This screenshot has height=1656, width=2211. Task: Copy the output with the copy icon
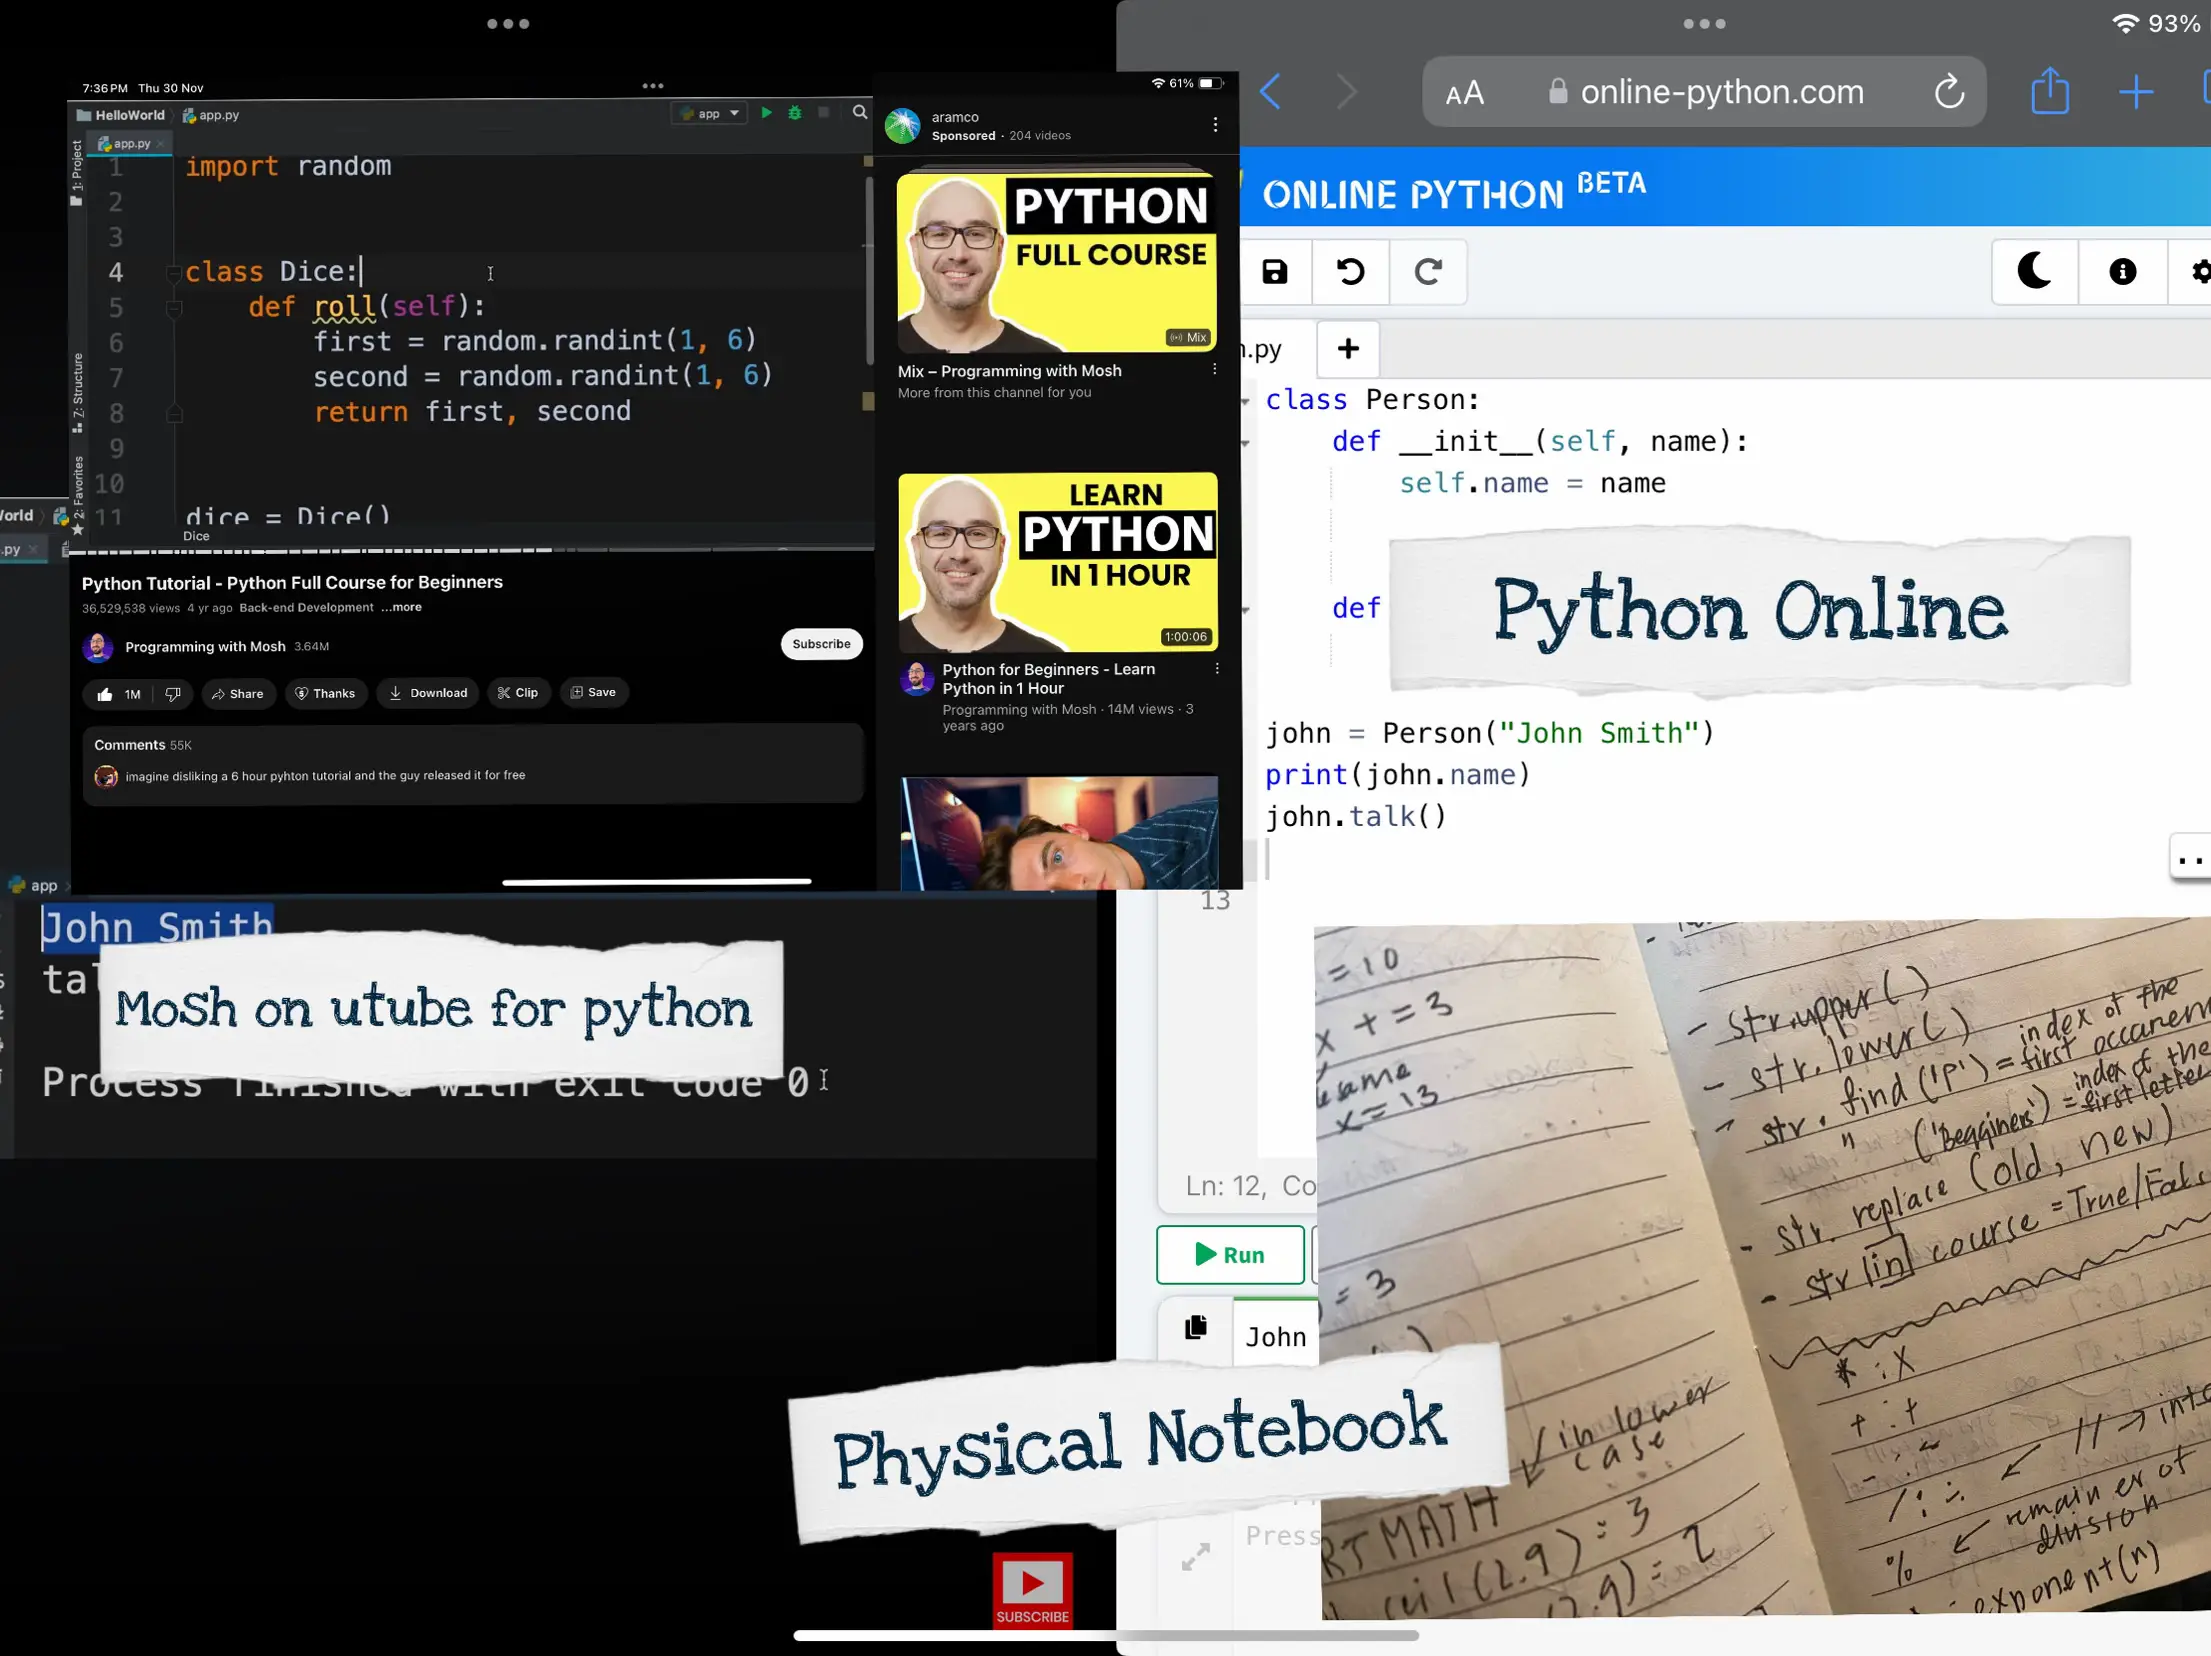click(1195, 1328)
